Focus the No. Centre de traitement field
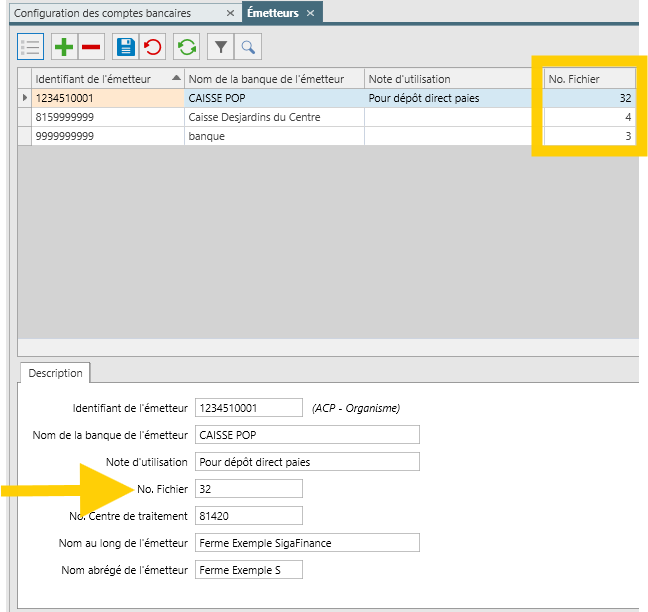Image resolution: width=648 pixels, height=612 pixels. tap(249, 516)
